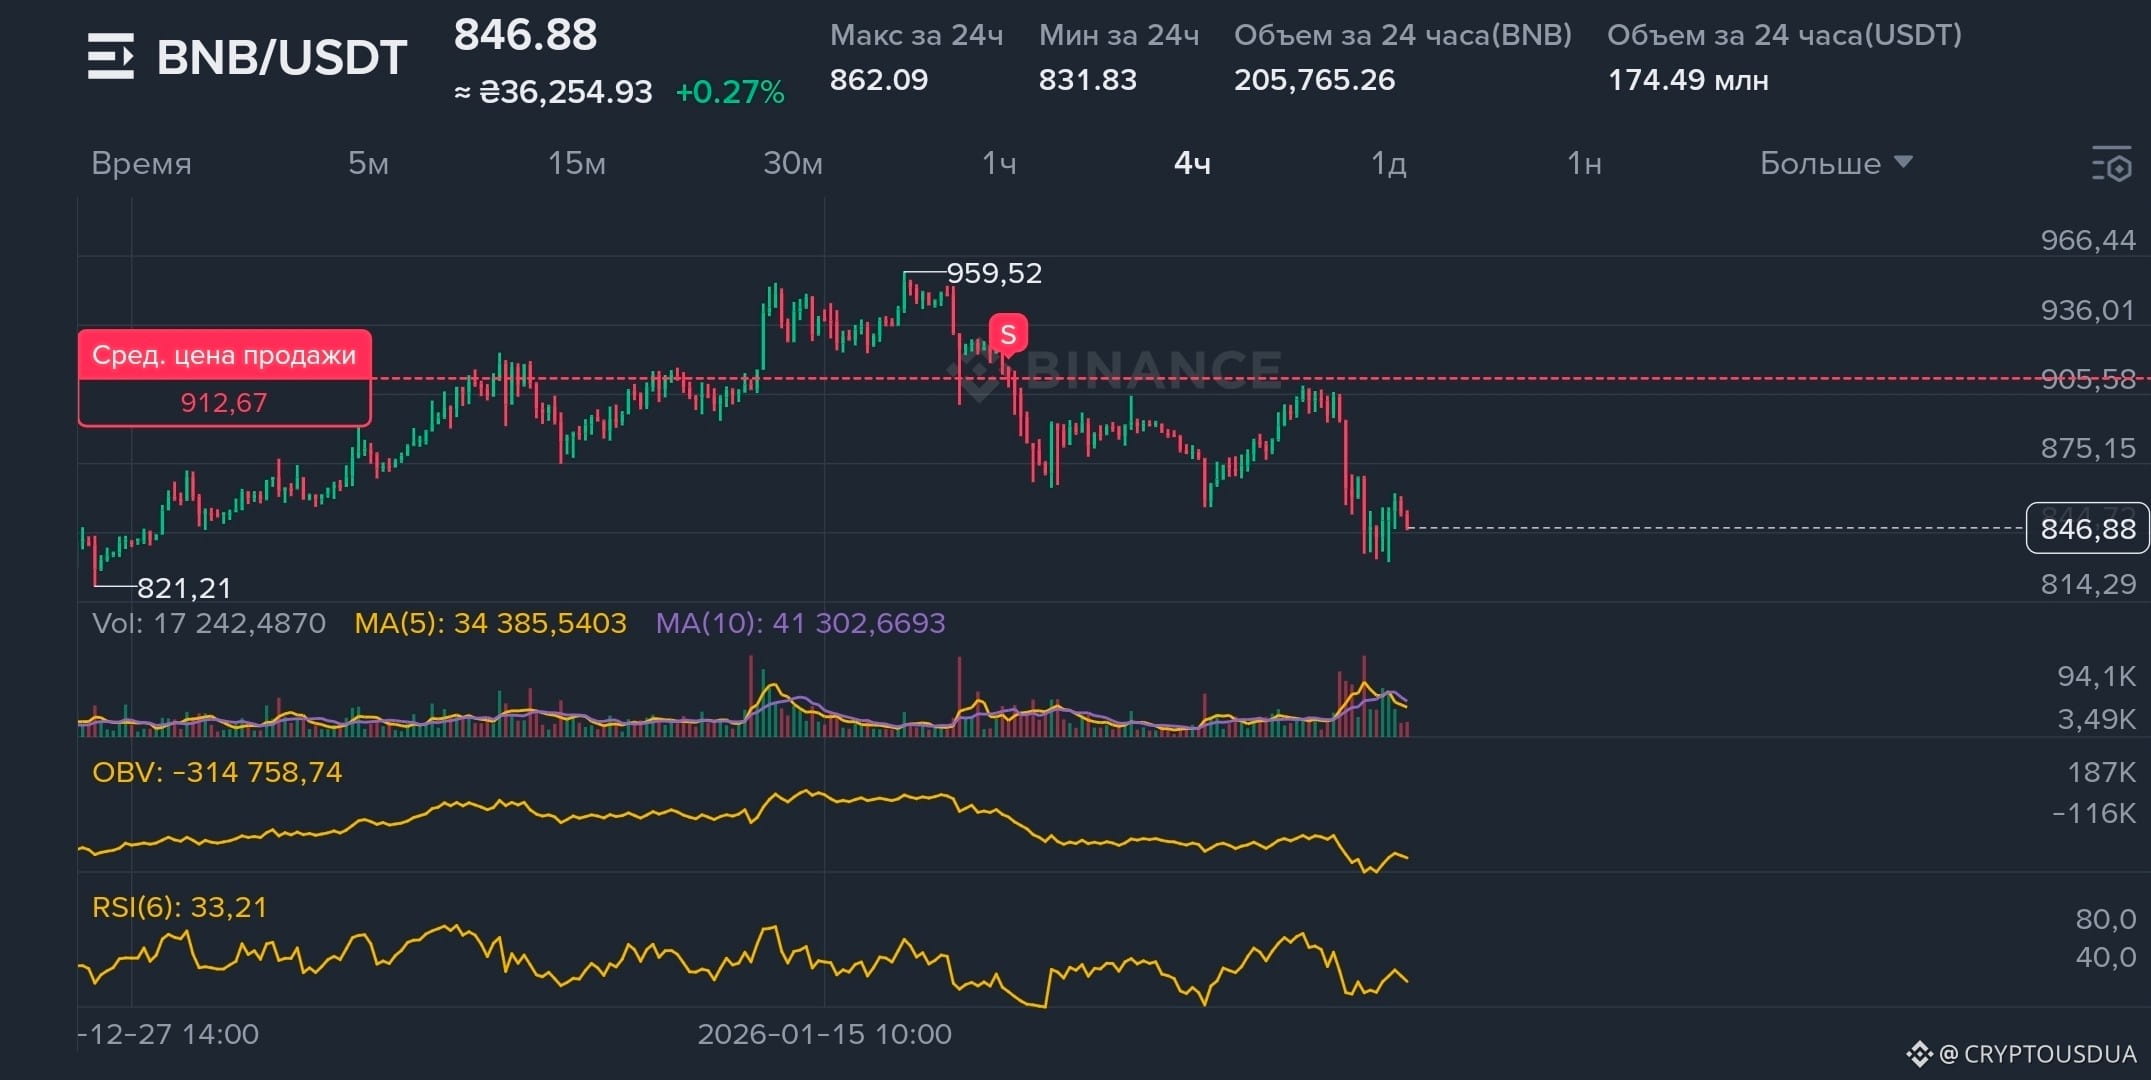Click the red S sell marker

pos(1008,335)
